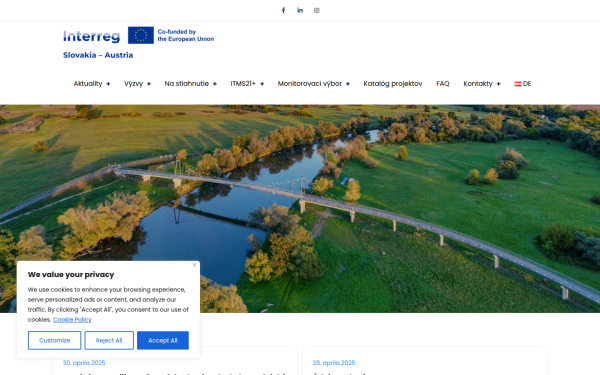Open the Monitorovací výbor menu
This screenshot has height=375, width=600.
(x=310, y=83)
